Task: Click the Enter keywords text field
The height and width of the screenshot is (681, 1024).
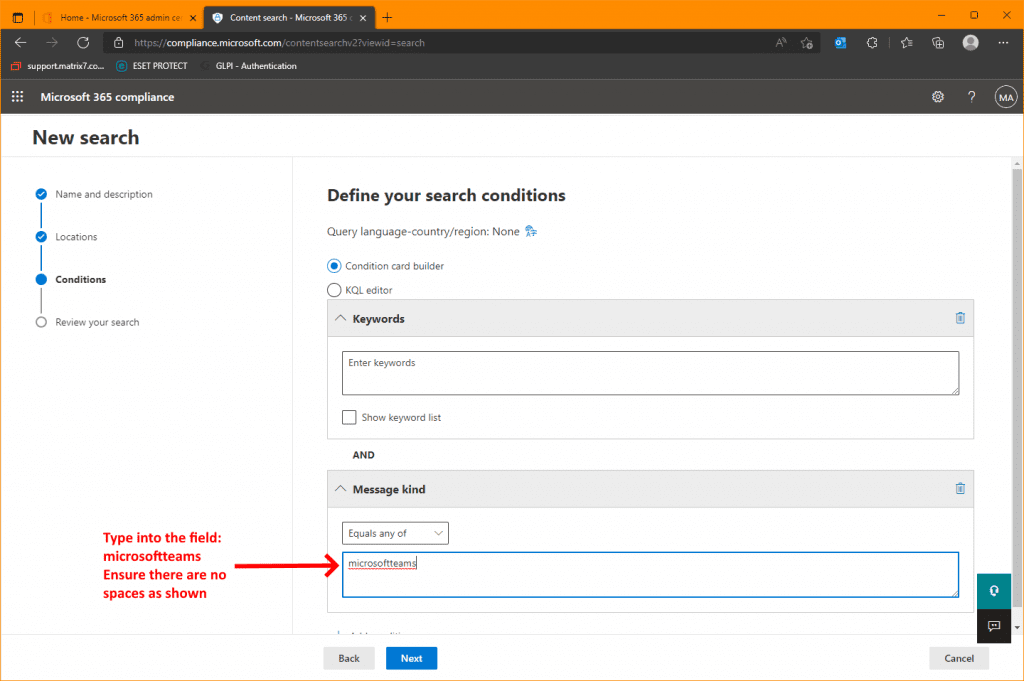Action: (x=650, y=373)
